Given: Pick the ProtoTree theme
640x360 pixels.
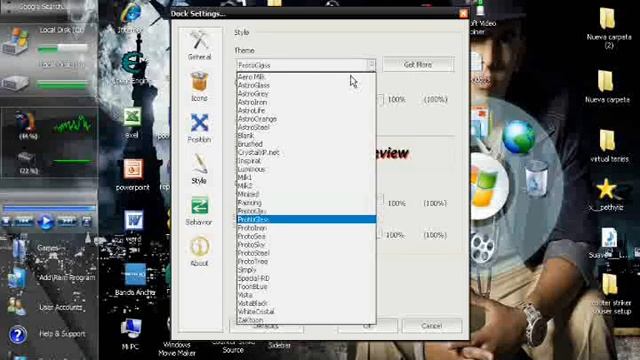Looking at the screenshot, I should coord(306,261).
